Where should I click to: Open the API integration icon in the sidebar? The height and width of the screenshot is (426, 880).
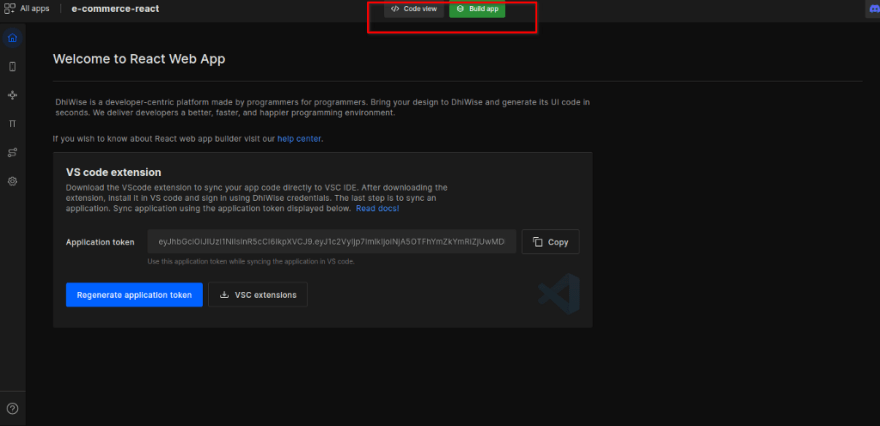tap(12, 153)
